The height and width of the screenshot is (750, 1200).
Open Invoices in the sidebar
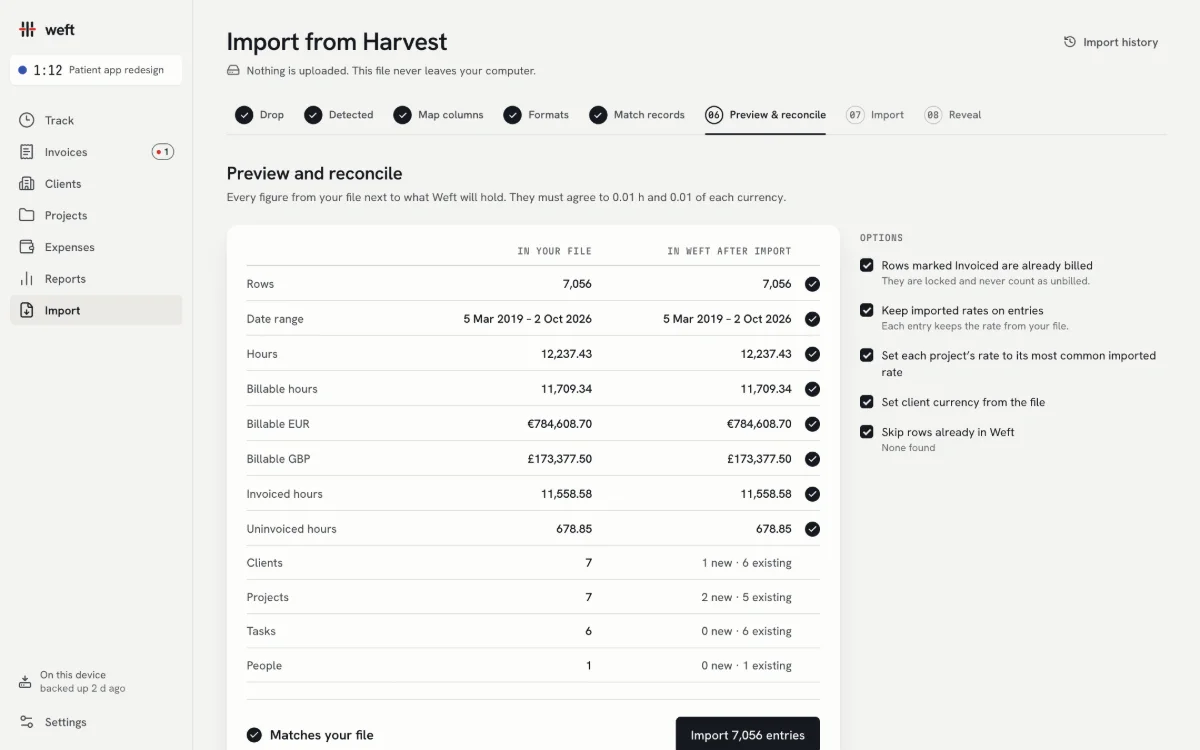pos(96,152)
